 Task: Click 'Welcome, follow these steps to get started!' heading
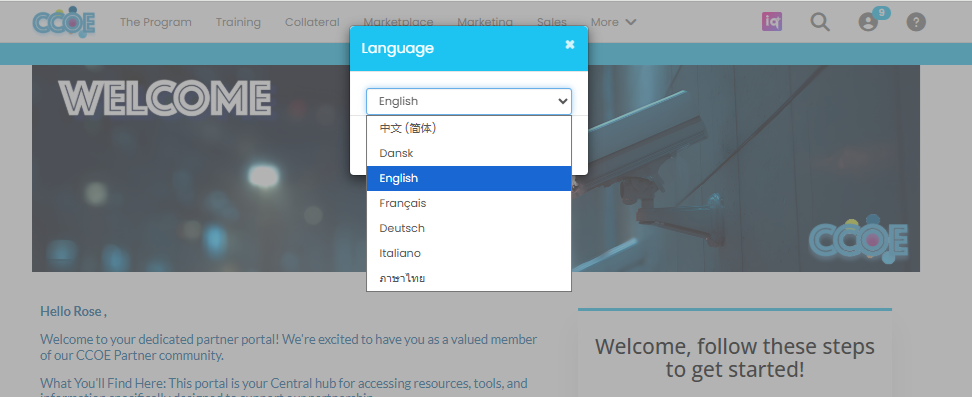[x=735, y=358]
